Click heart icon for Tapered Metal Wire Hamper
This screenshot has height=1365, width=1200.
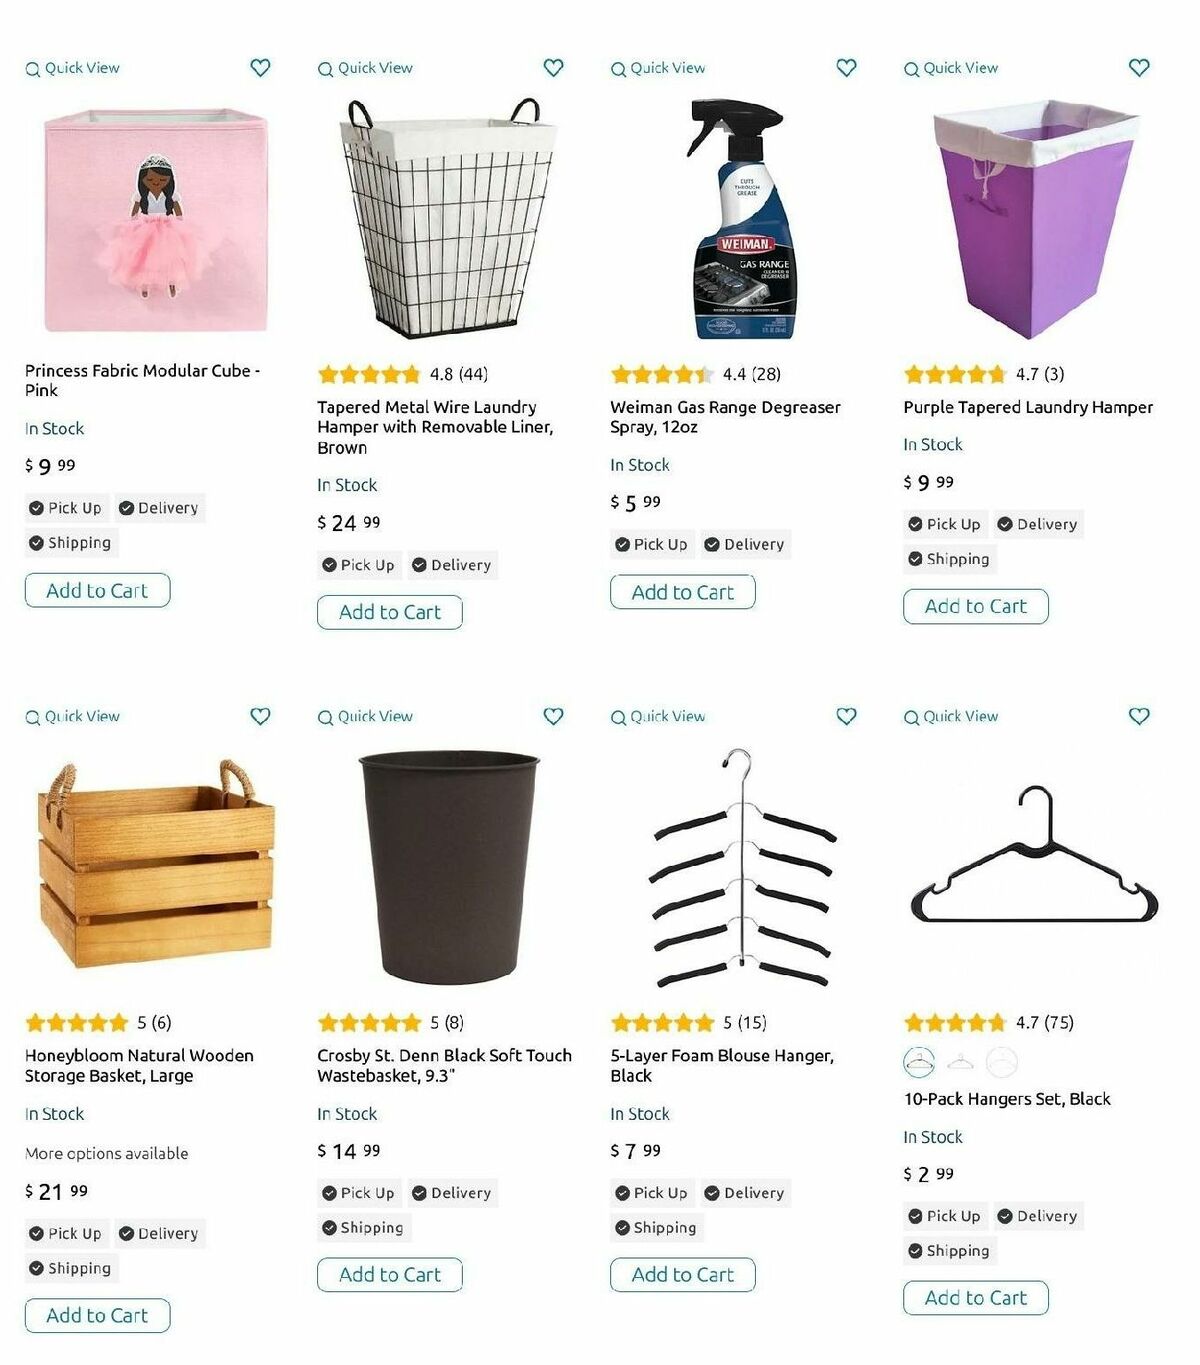(553, 68)
